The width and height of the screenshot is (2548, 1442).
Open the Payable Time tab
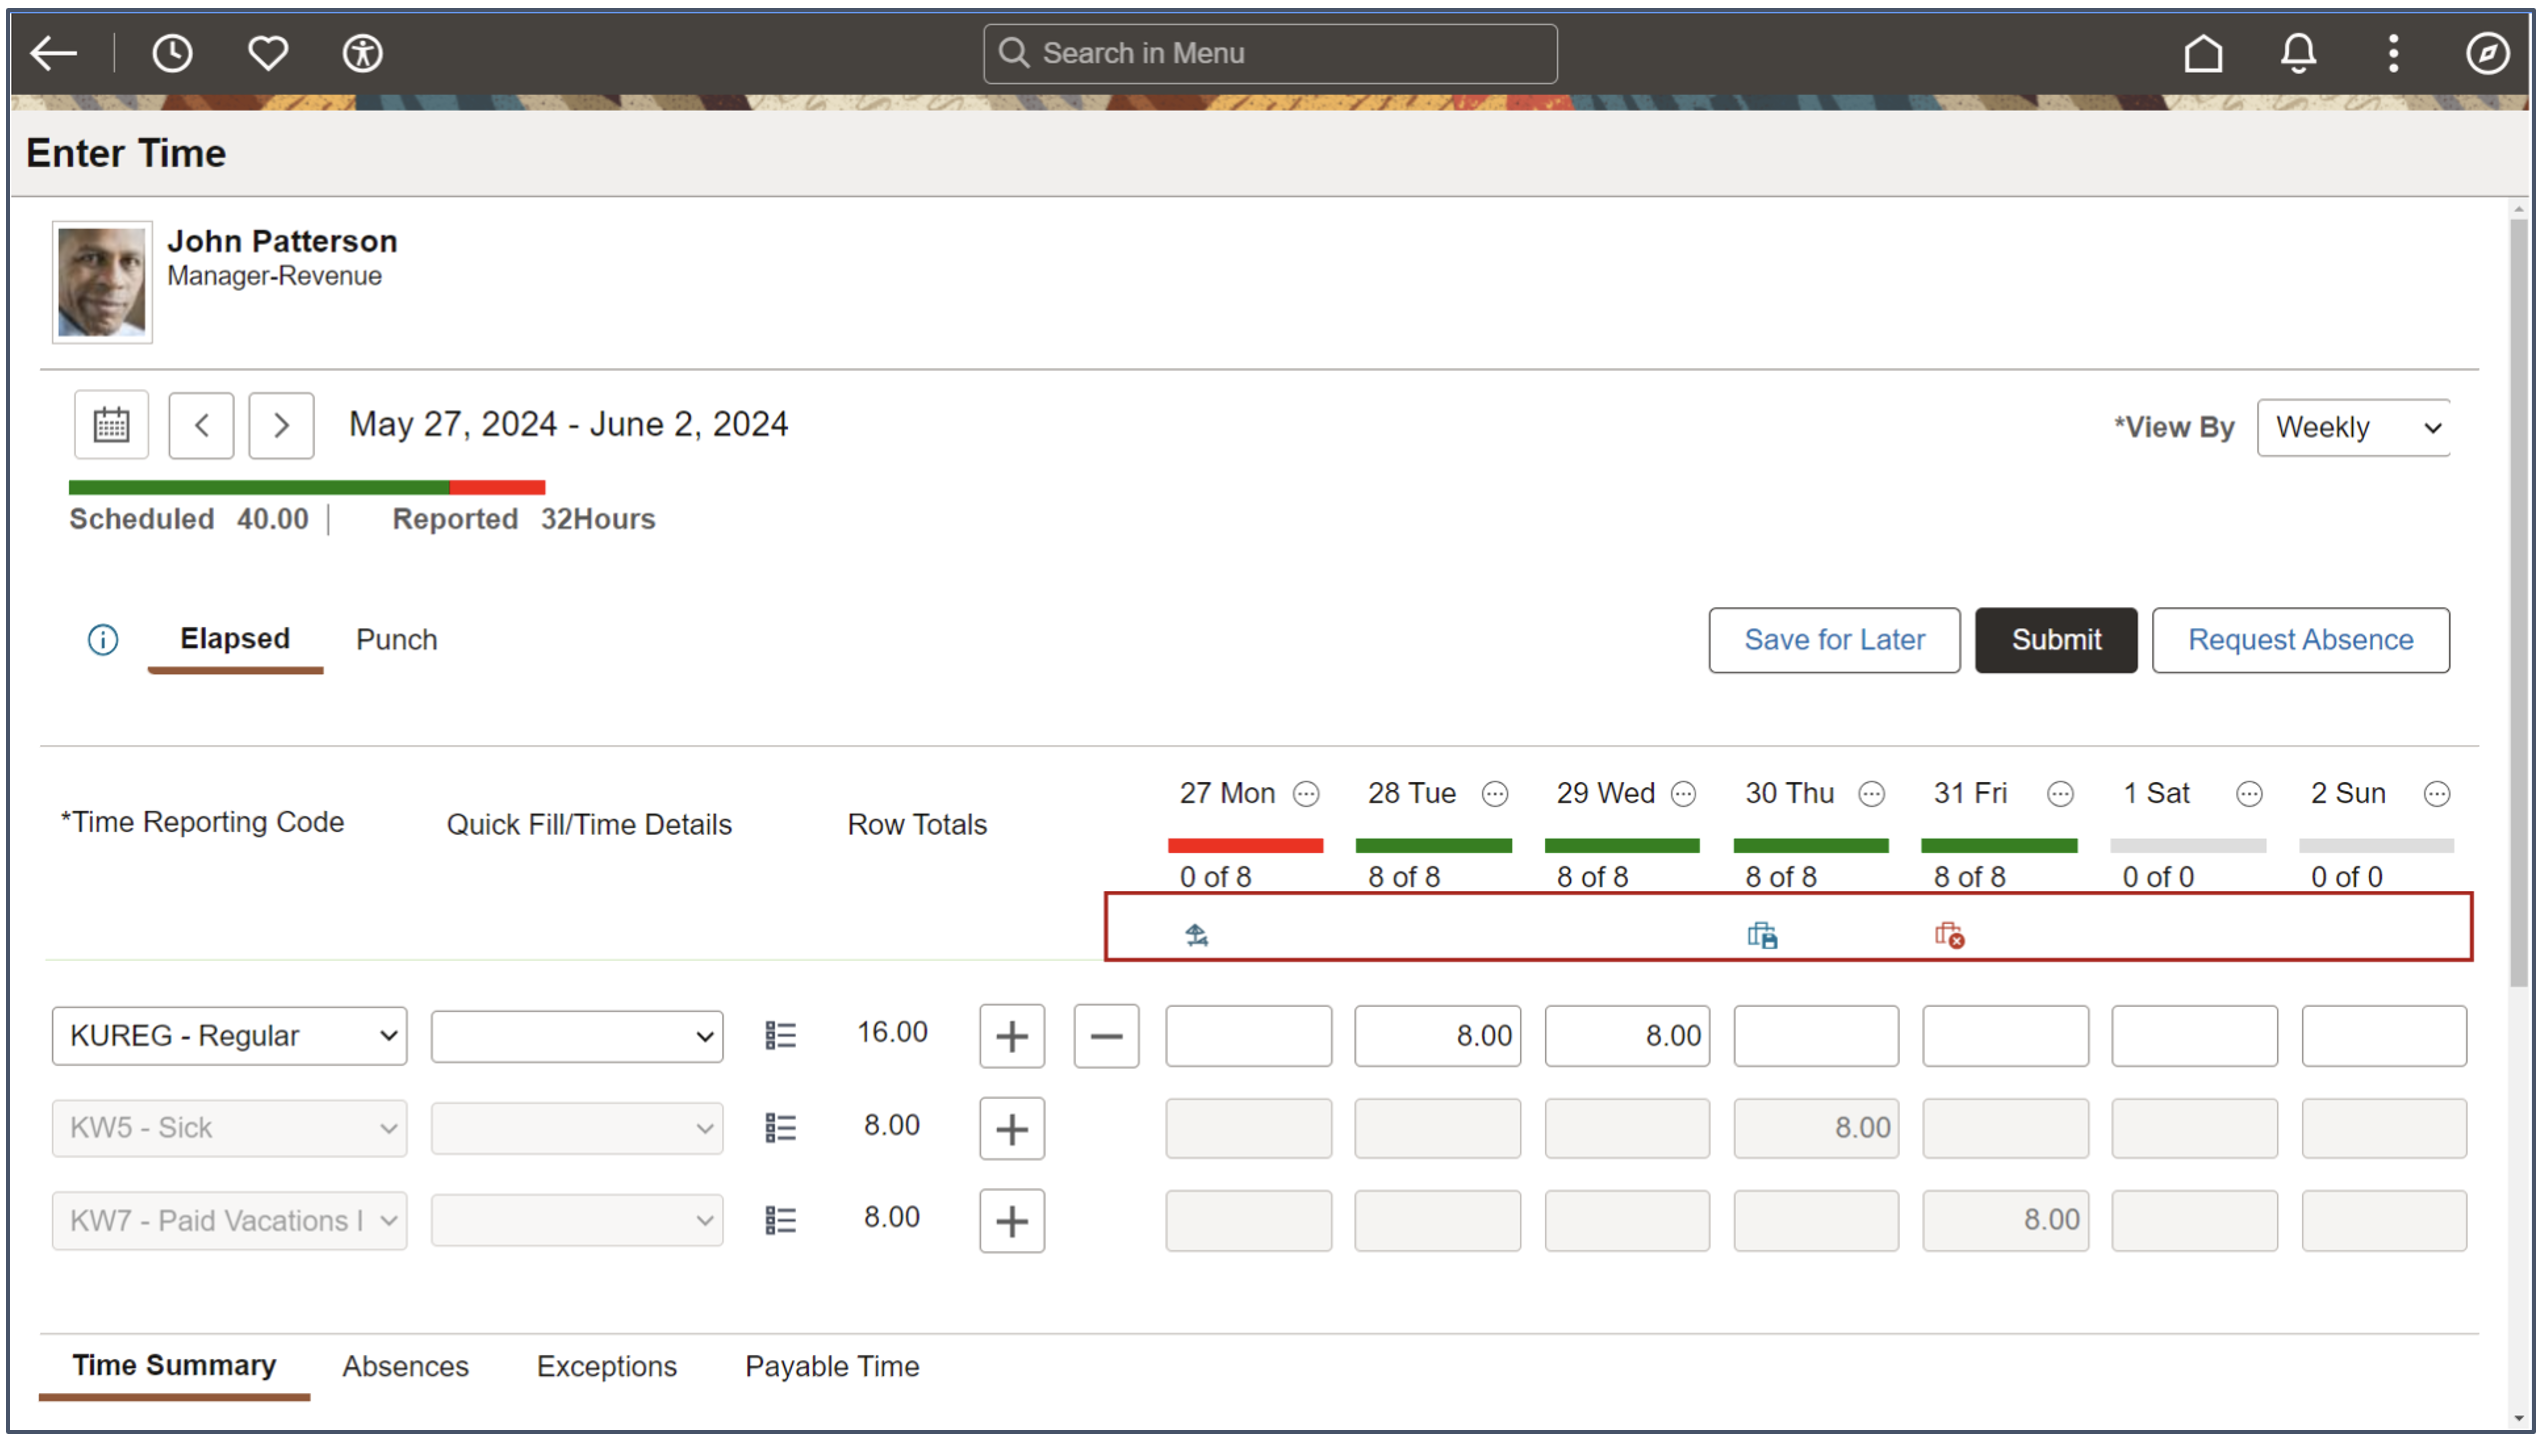point(832,1366)
